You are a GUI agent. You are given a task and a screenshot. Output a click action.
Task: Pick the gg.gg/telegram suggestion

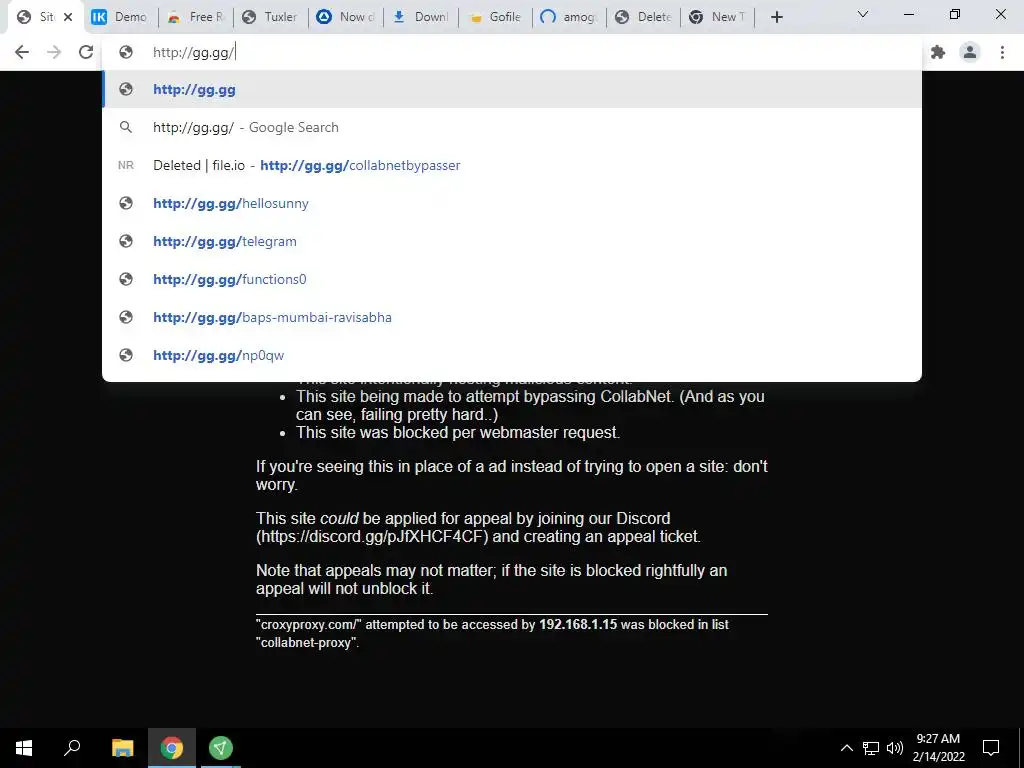coord(512,241)
